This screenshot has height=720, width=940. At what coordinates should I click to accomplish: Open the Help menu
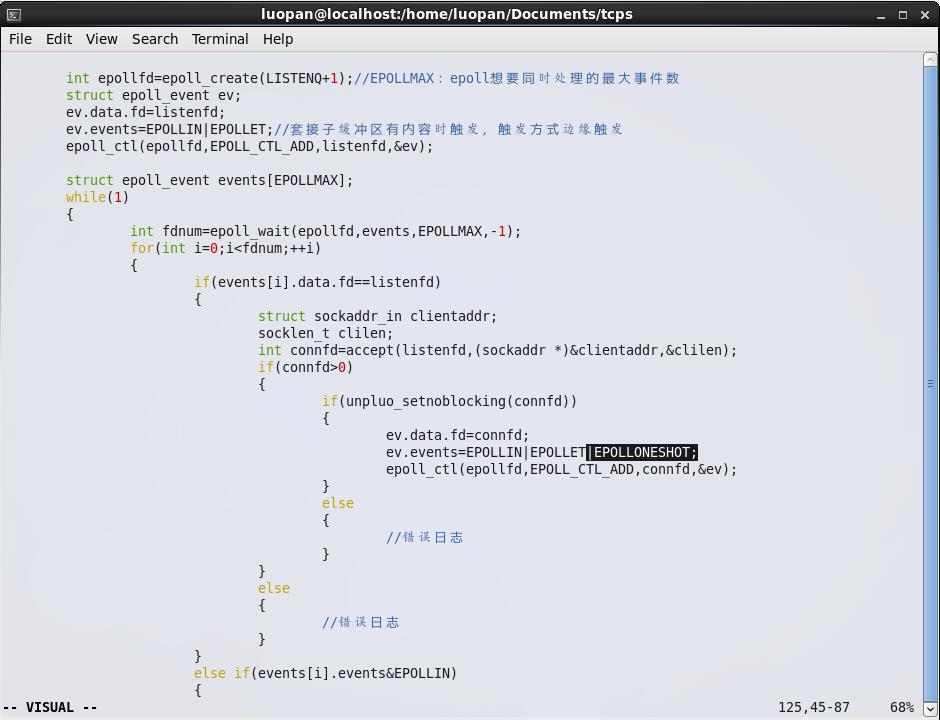[x=278, y=39]
